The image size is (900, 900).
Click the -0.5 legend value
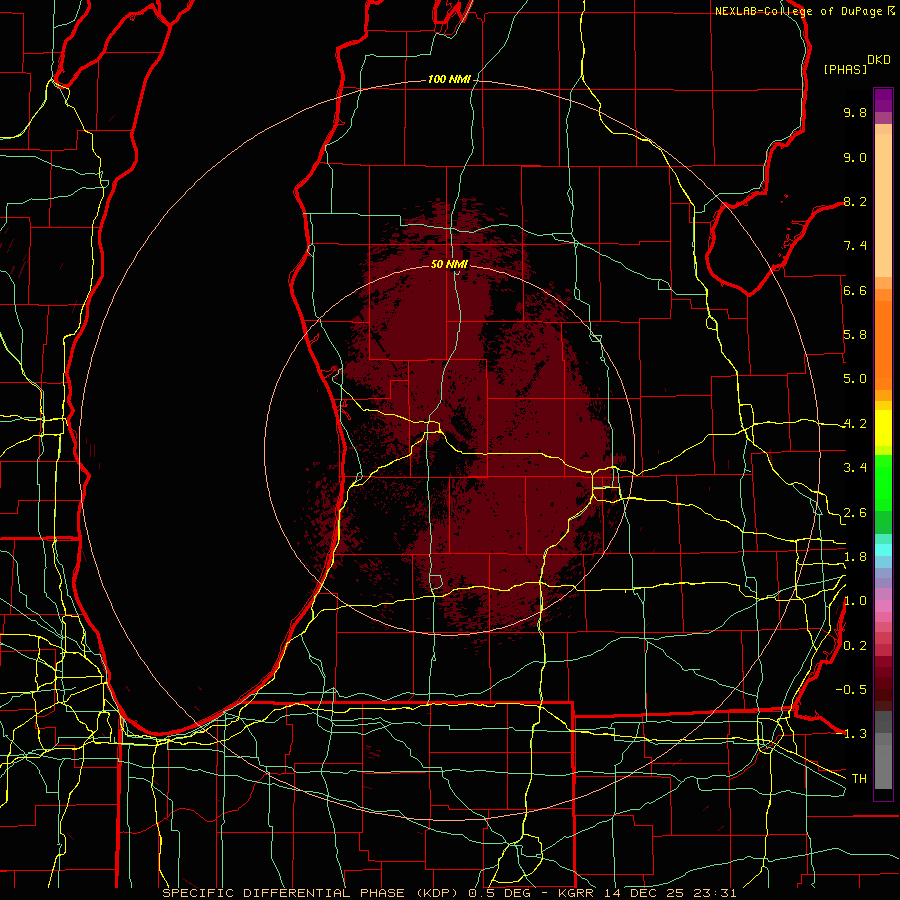851,690
